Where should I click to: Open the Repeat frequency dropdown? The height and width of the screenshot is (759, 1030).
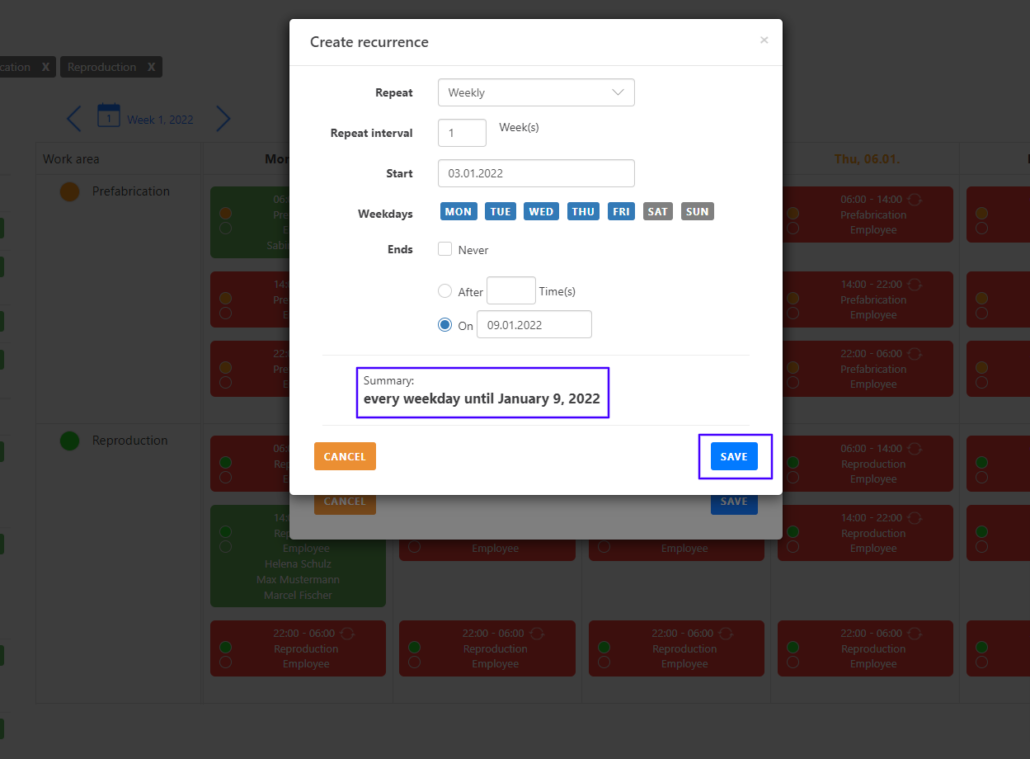(536, 93)
